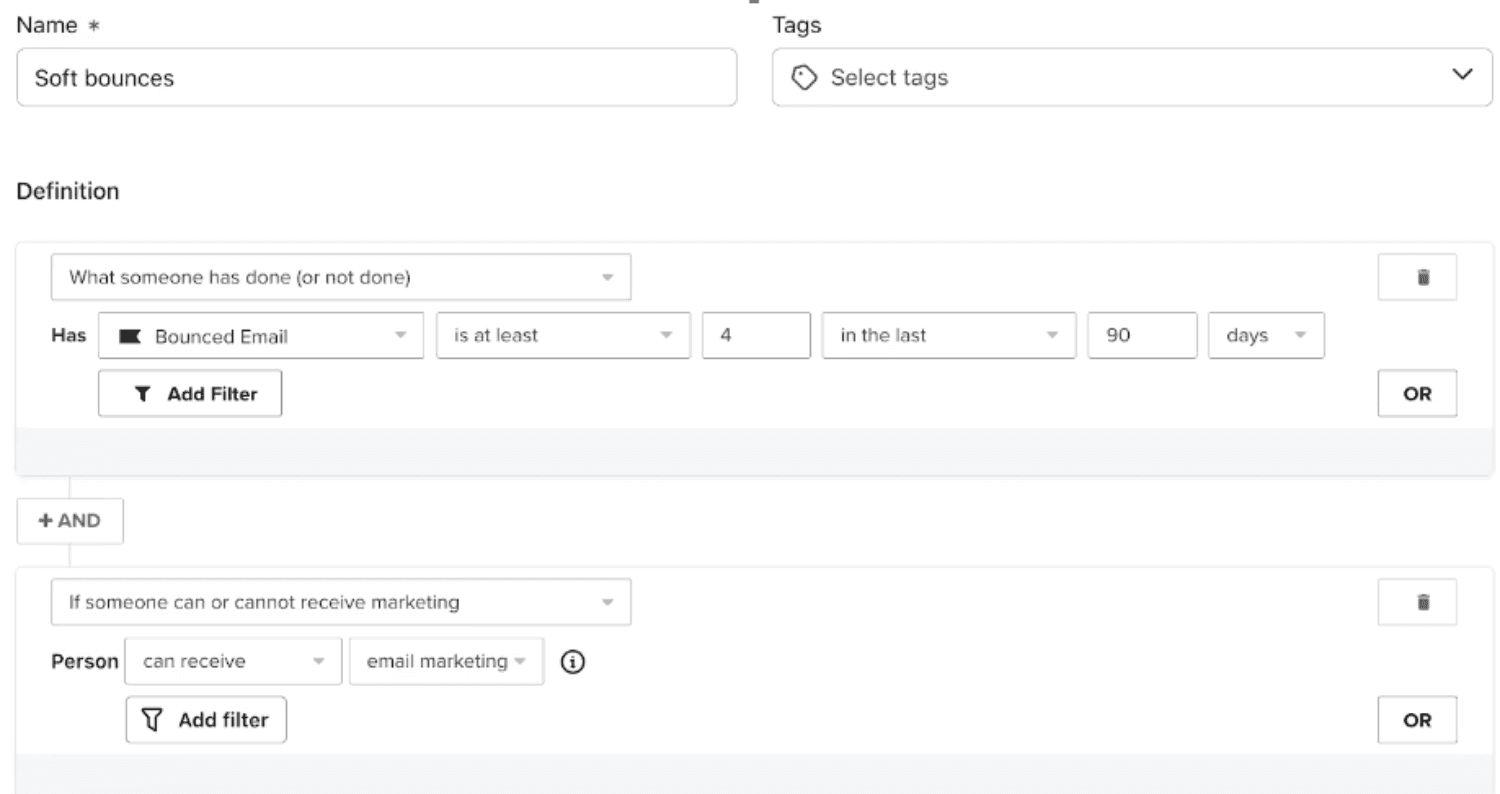Click the Definition heading text

[68, 191]
